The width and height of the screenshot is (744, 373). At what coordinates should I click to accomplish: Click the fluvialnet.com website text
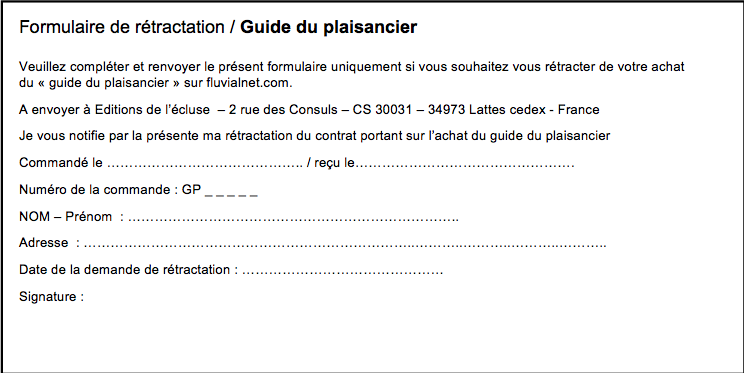[249, 83]
